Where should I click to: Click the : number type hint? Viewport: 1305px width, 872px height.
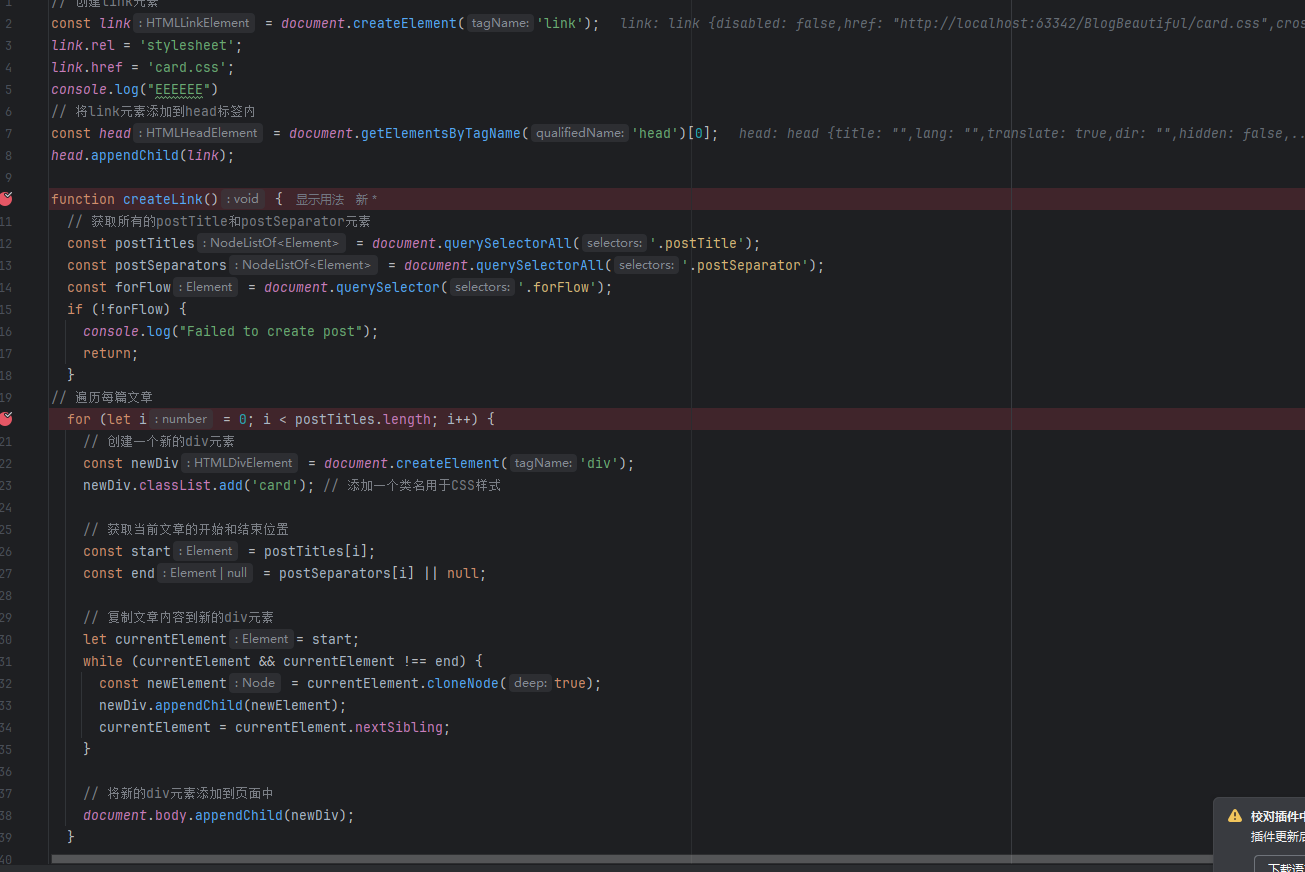[x=182, y=419]
